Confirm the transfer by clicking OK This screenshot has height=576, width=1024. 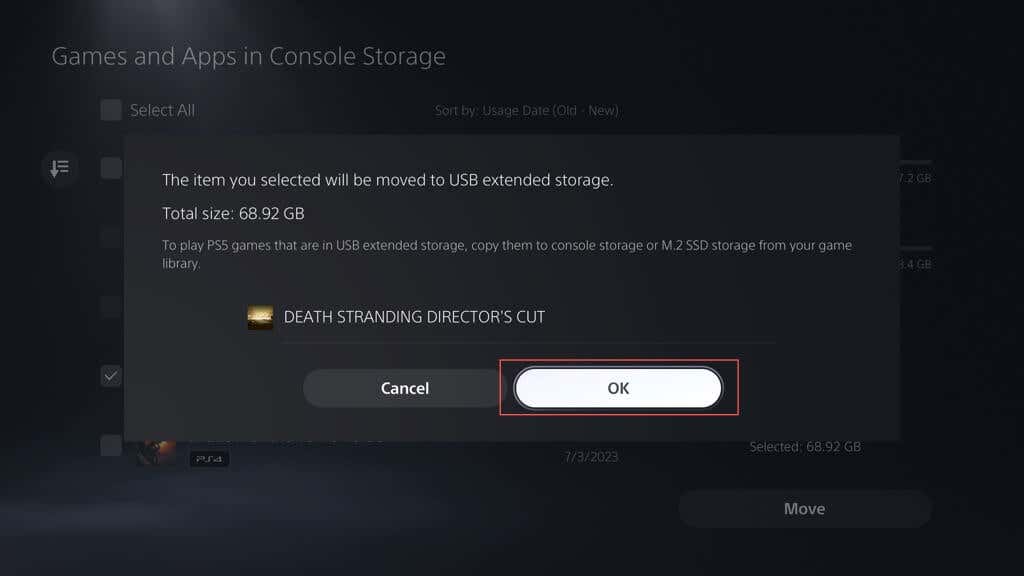618,388
